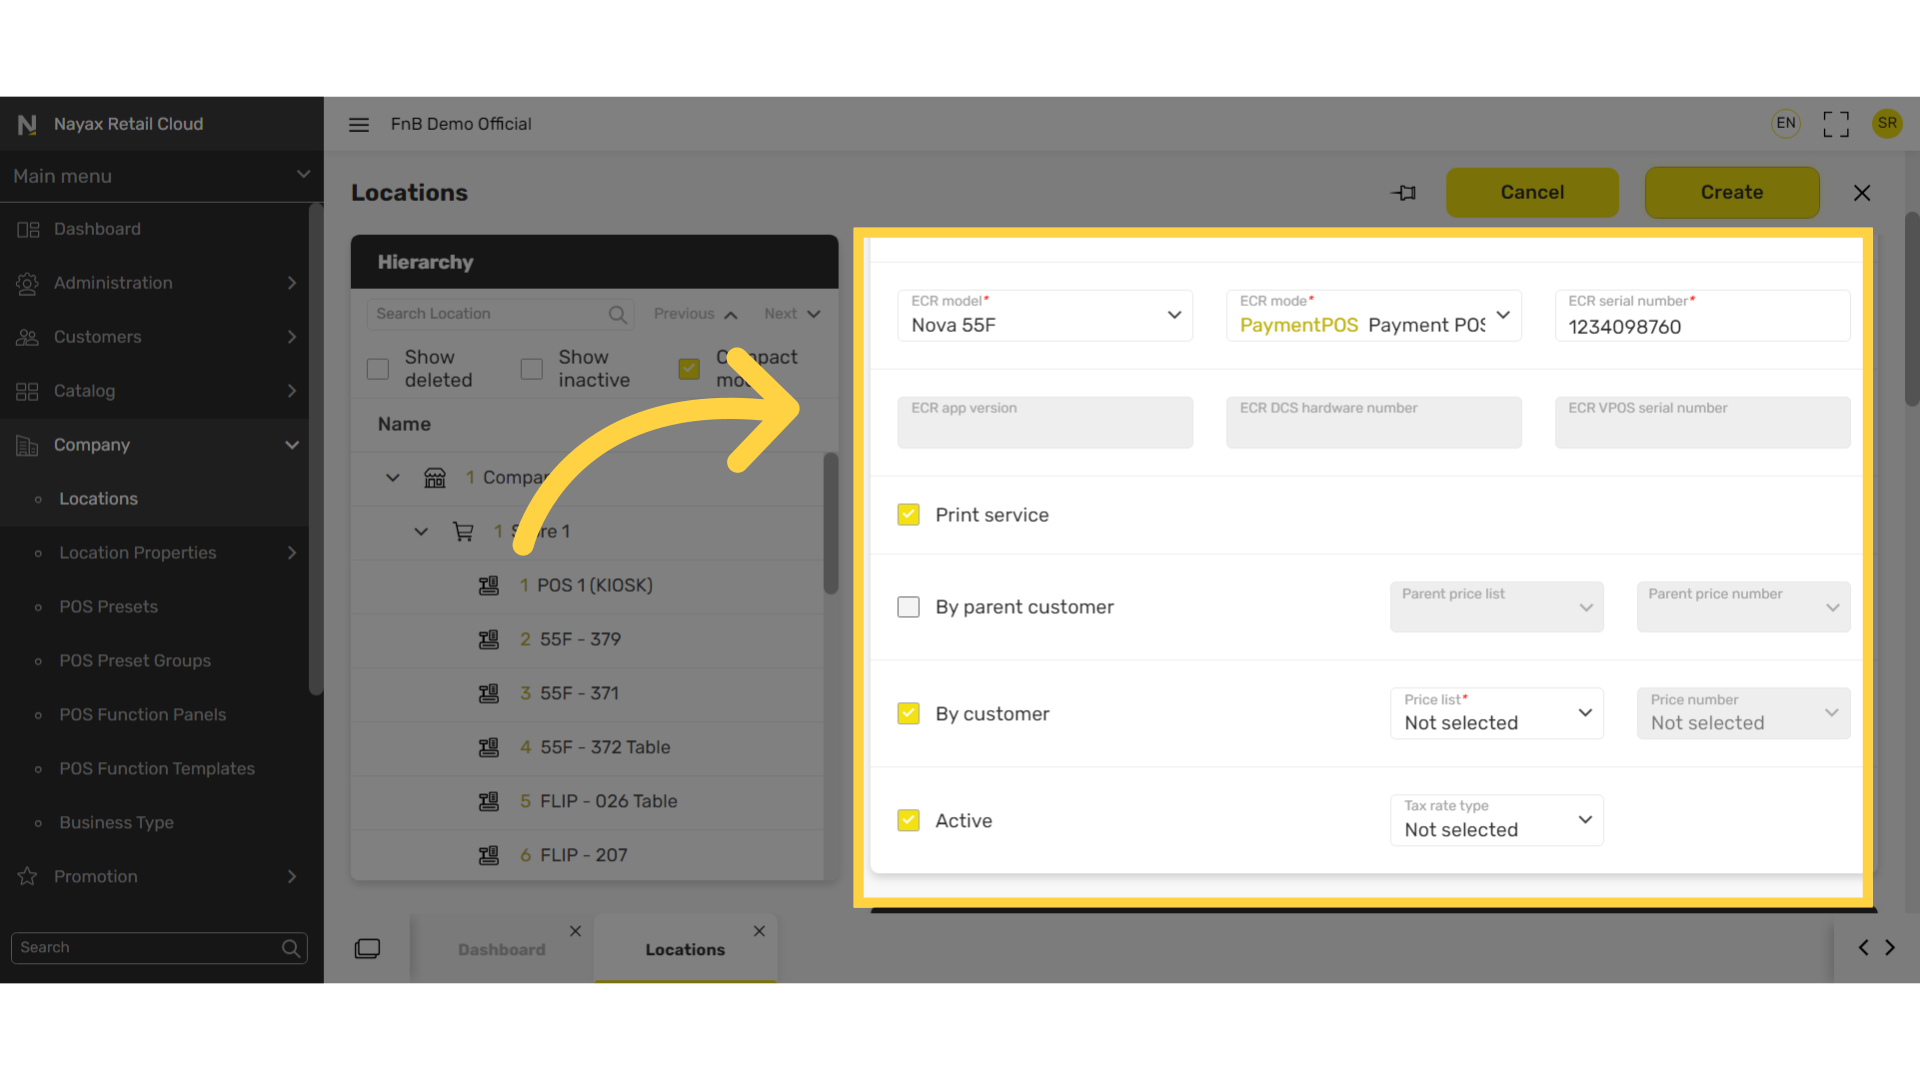Click the Dashboard sidebar icon
The width and height of the screenshot is (1920, 1080).
pyautogui.click(x=28, y=229)
